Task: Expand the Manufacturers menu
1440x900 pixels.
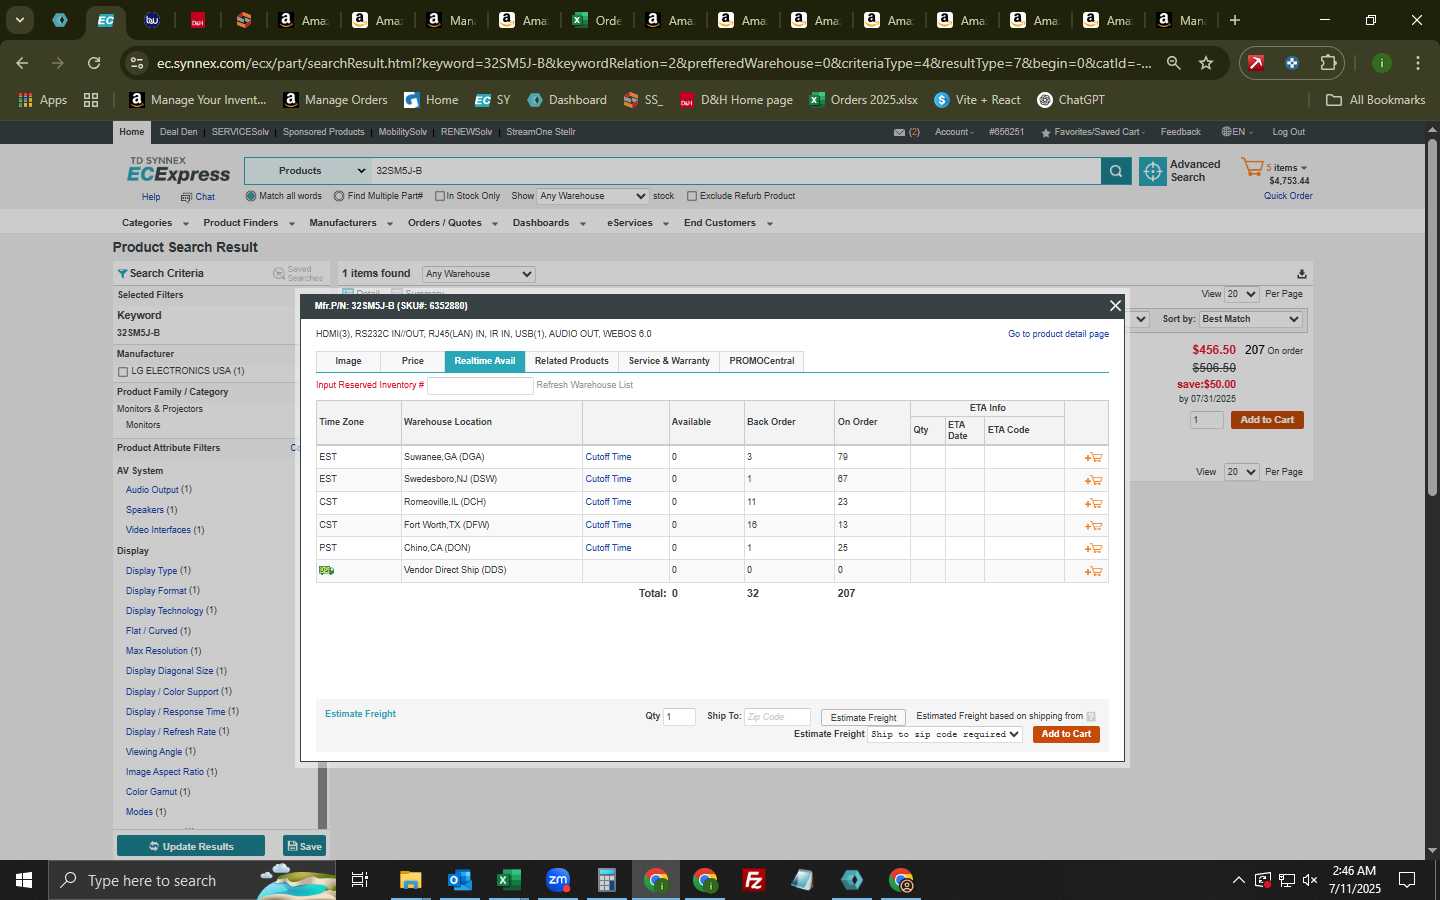Action: click(x=351, y=223)
